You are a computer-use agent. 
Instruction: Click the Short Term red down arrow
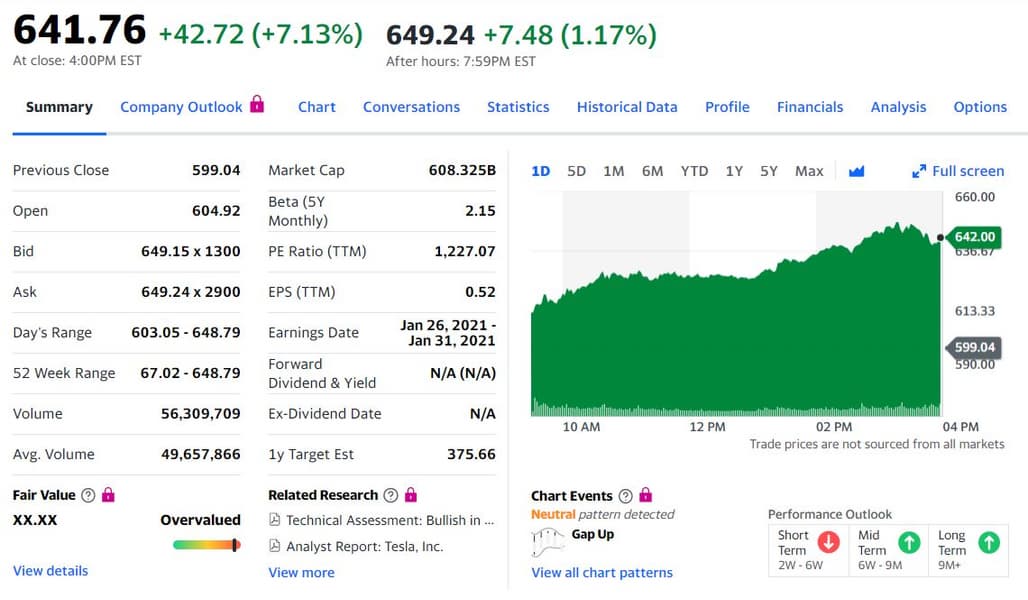point(828,542)
